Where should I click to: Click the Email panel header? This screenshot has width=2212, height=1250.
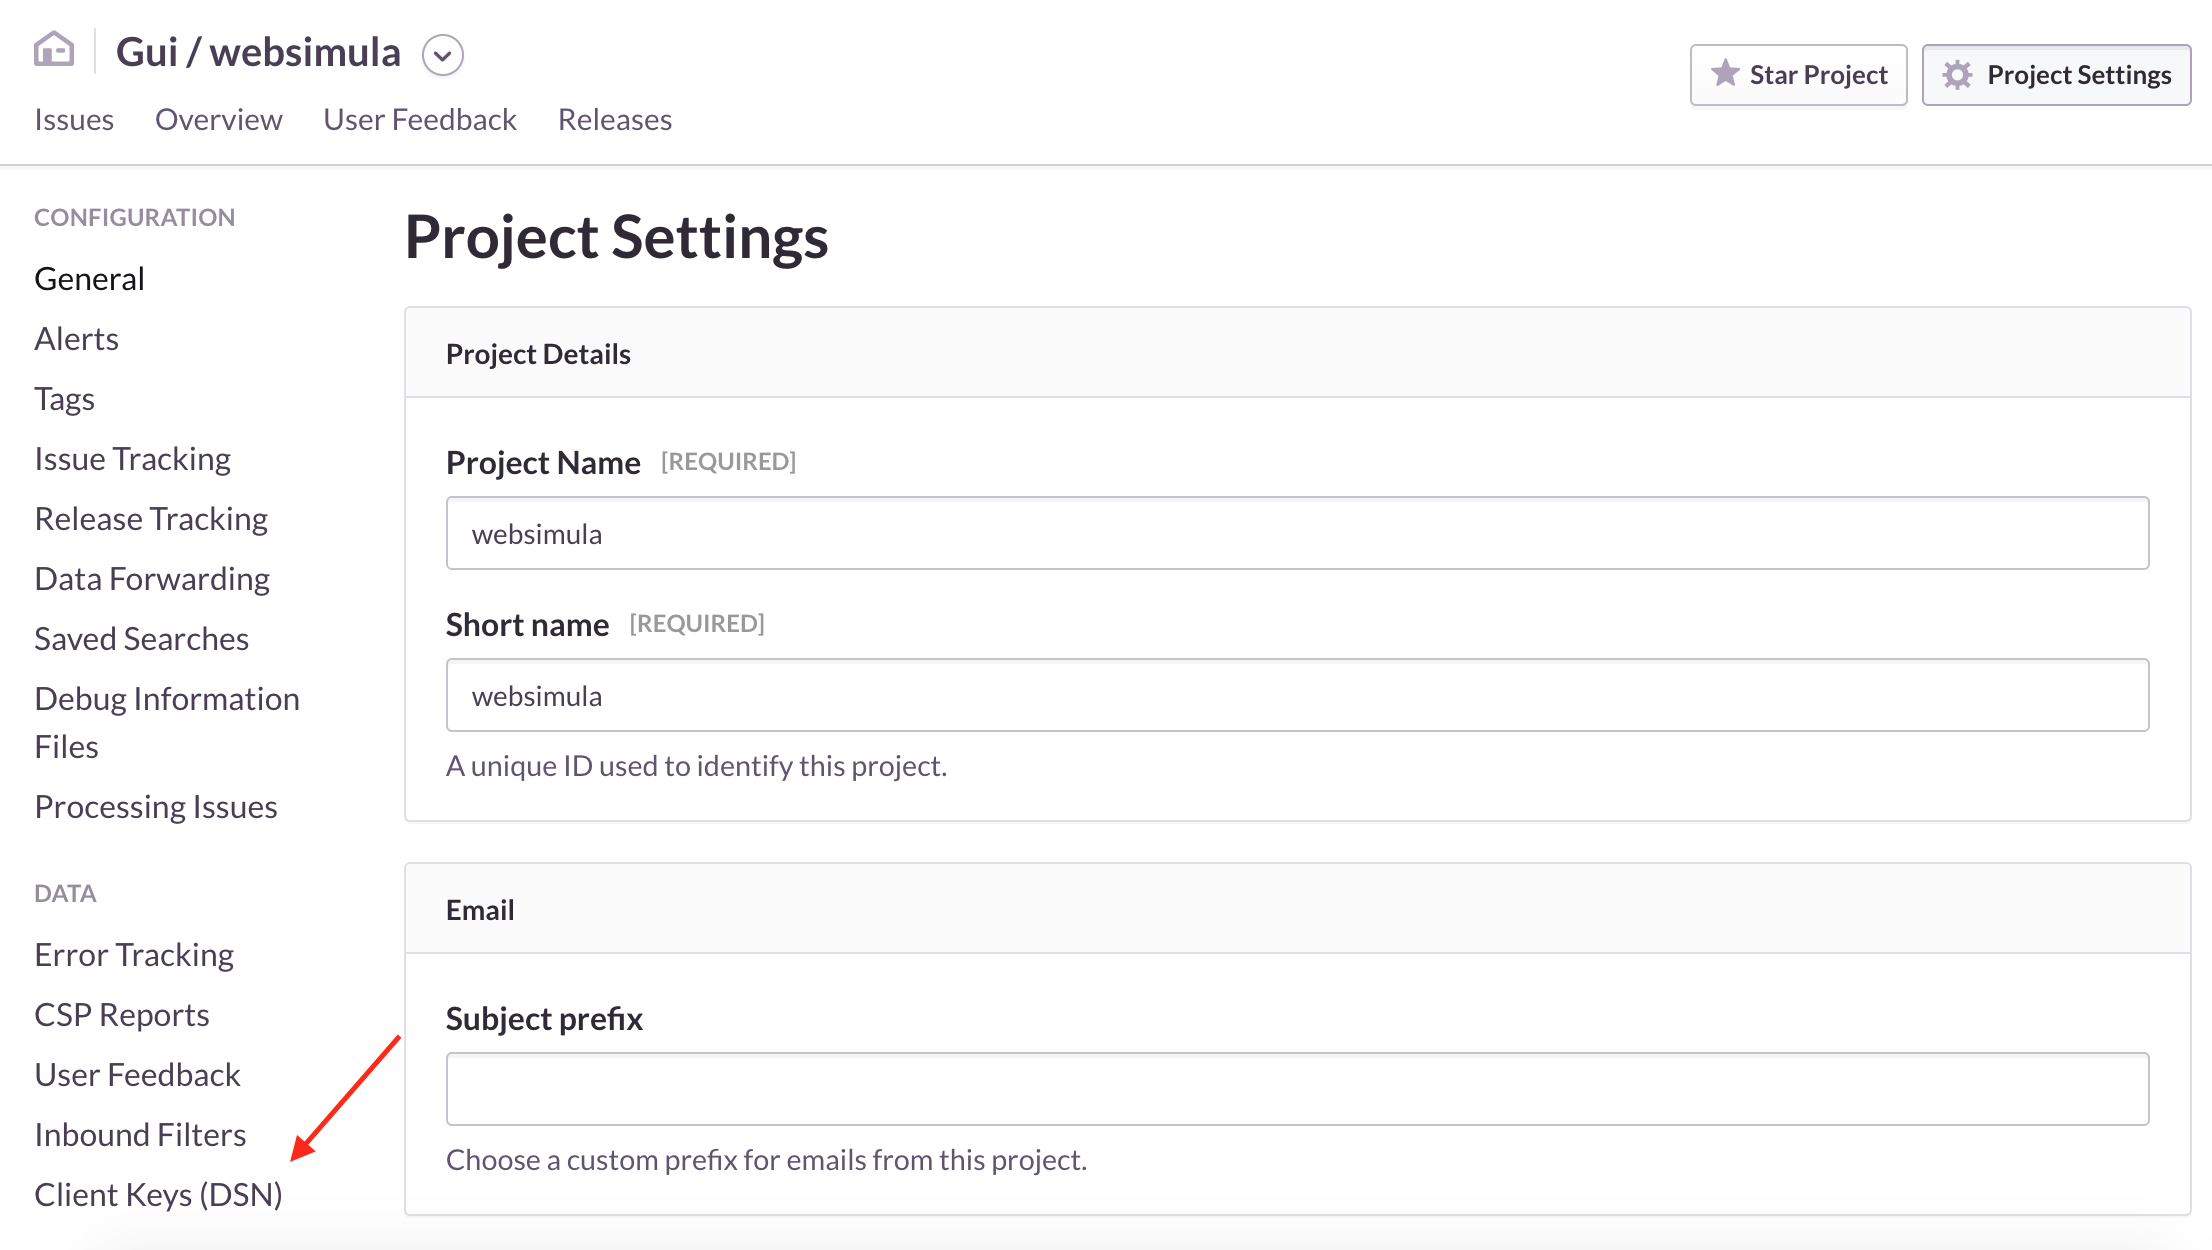(1297, 909)
